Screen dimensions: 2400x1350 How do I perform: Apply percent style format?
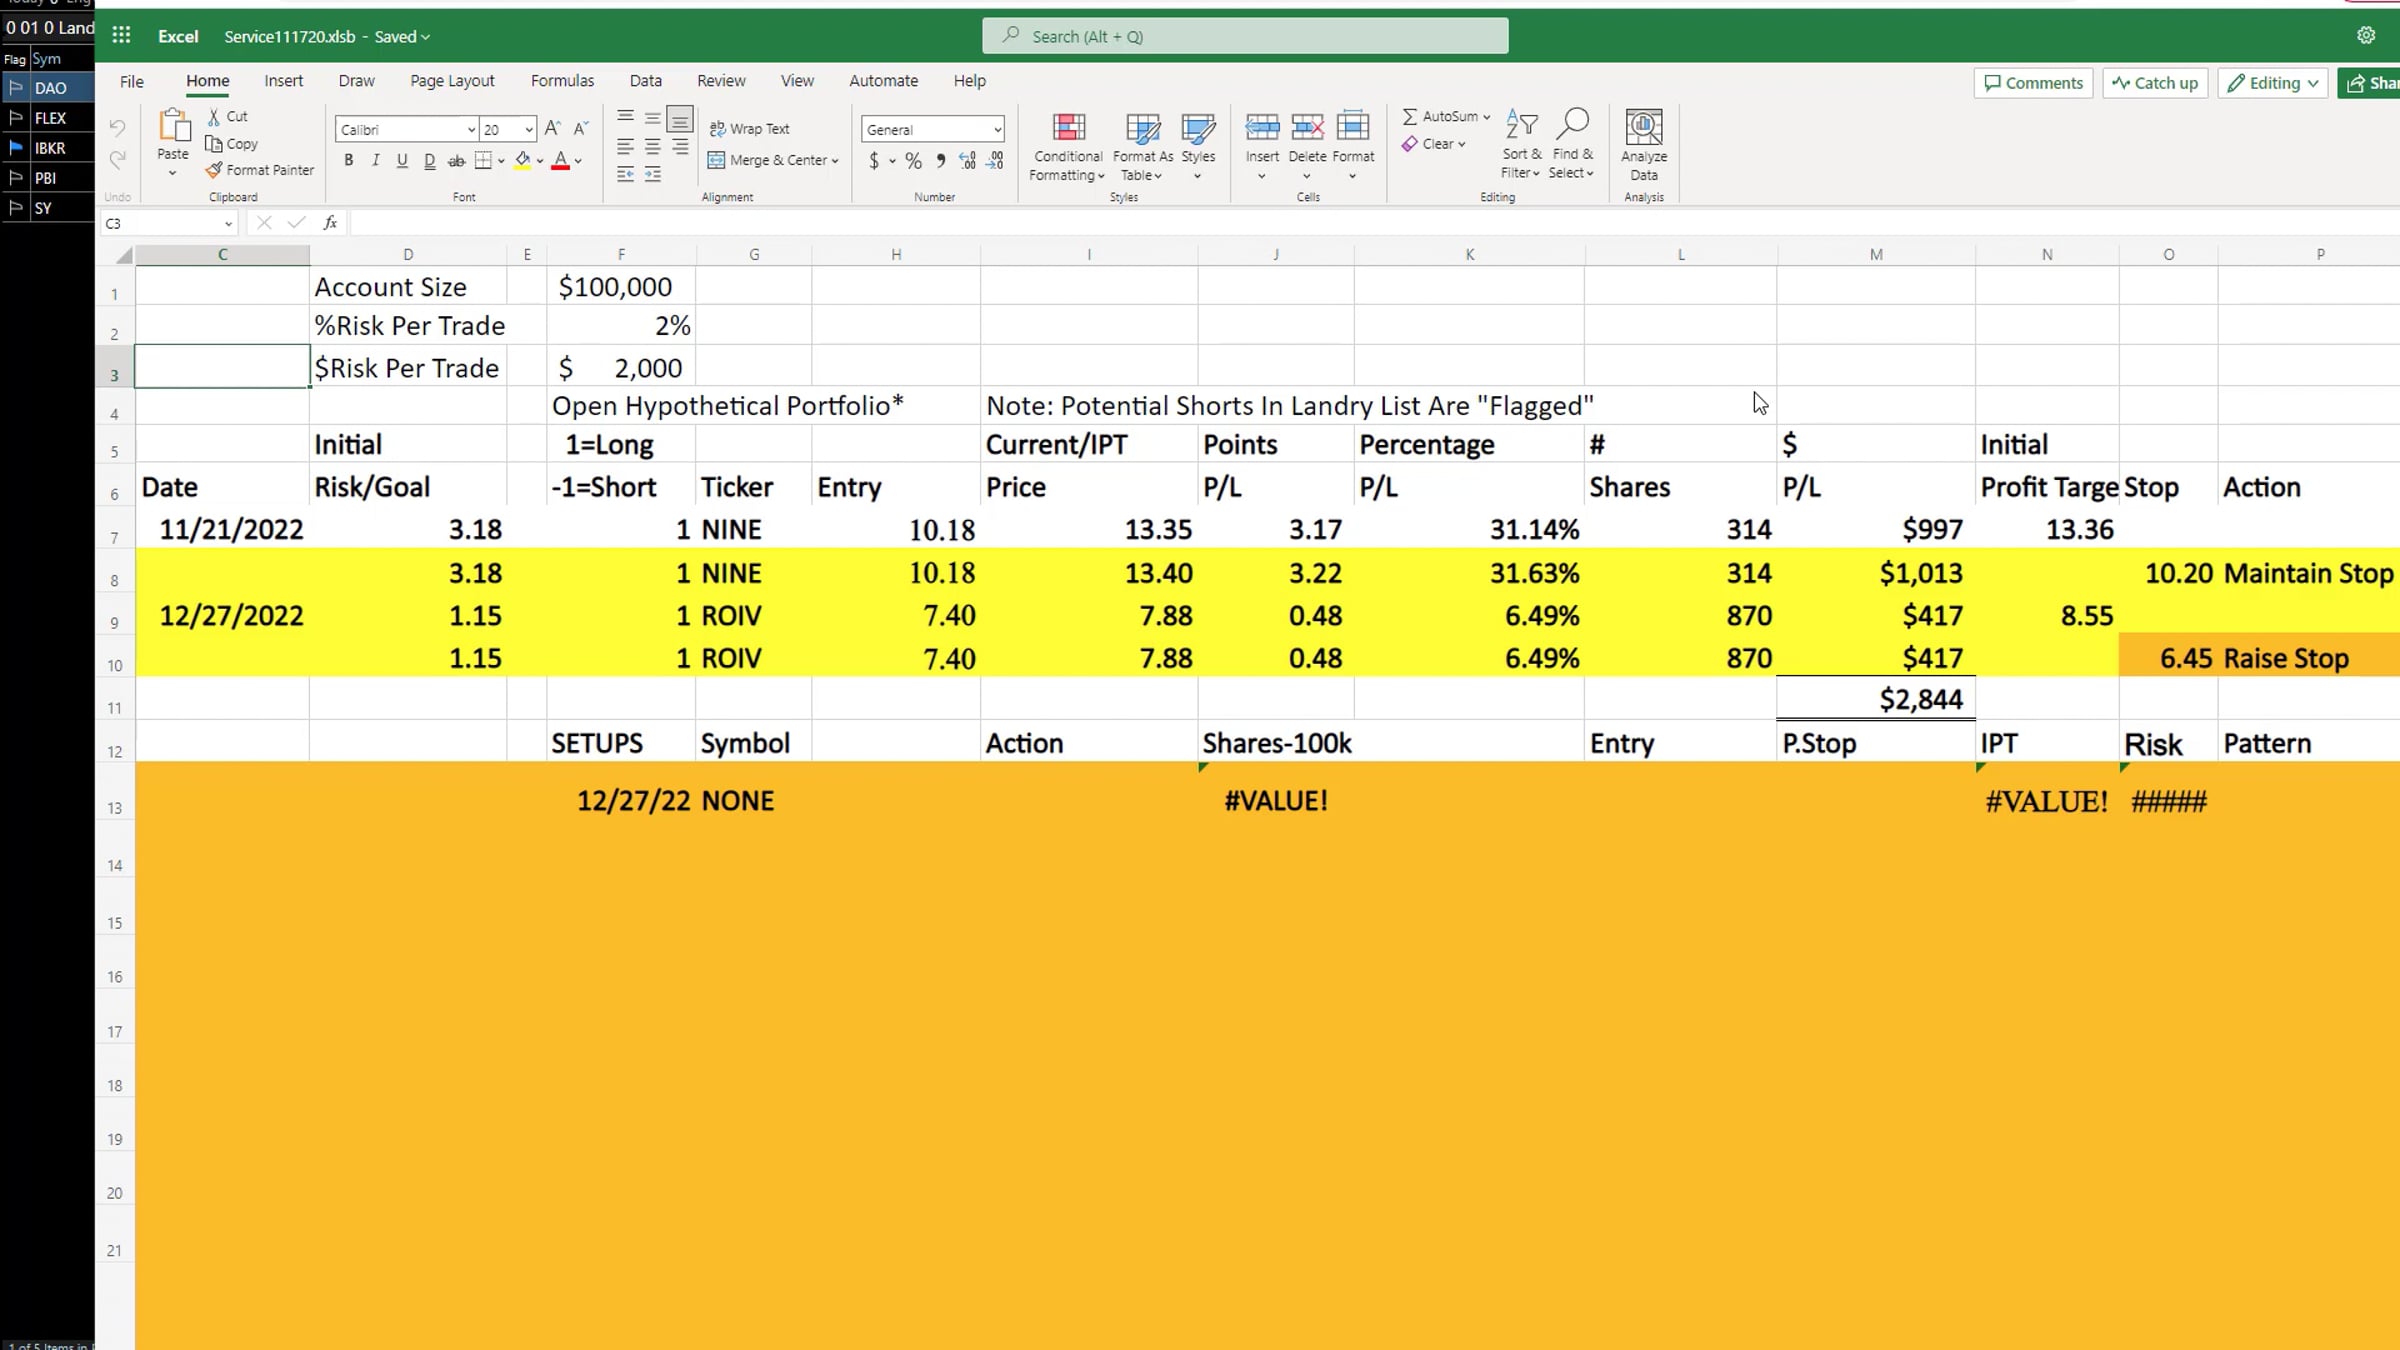point(913,160)
